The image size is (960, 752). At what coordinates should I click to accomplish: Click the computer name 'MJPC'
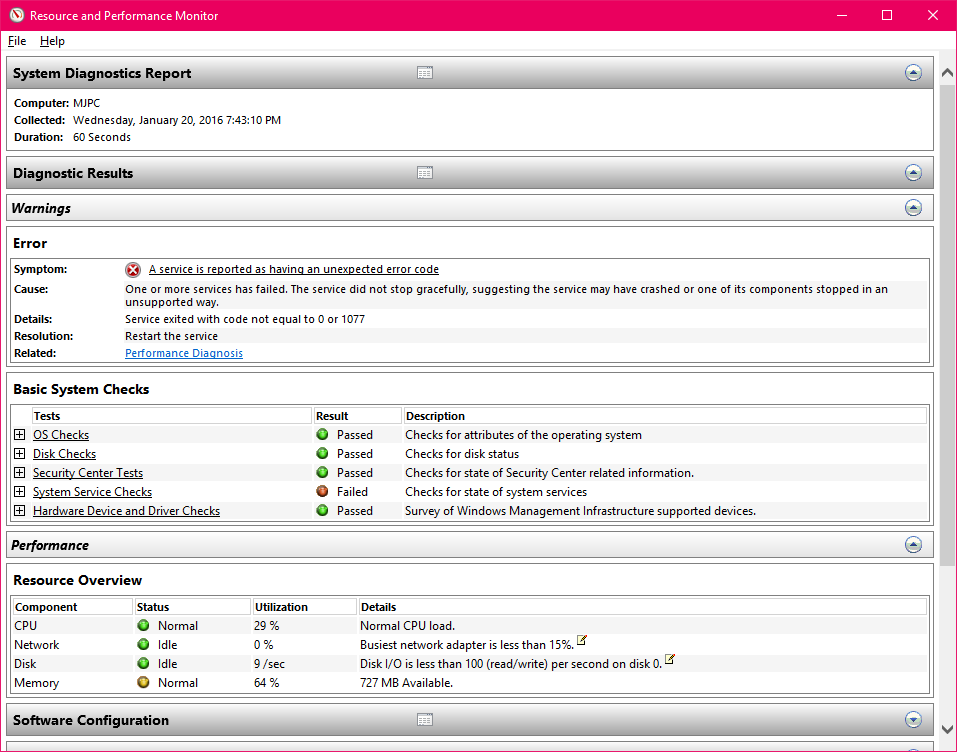click(x=86, y=103)
